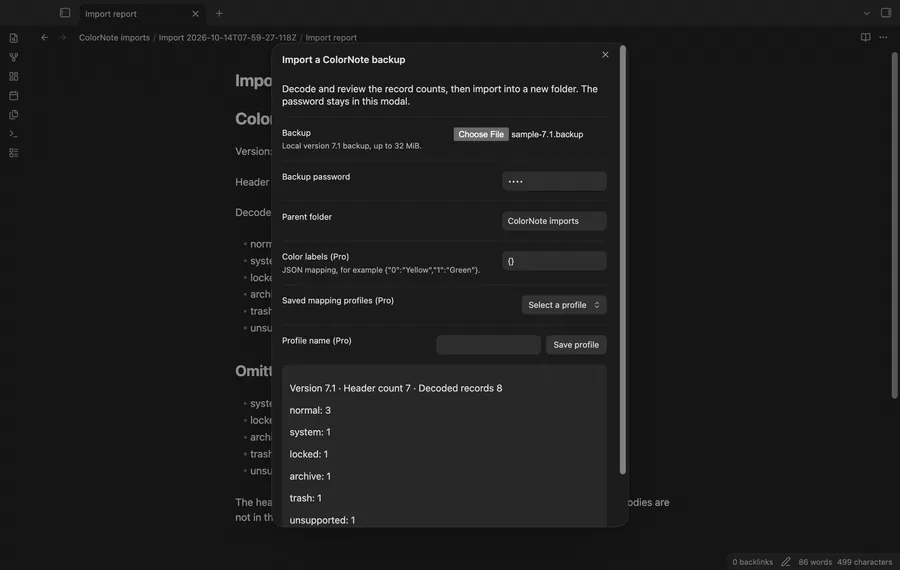Click the 'unsupported: 1' count line
Viewport: 900px width, 570px height.
322,520
